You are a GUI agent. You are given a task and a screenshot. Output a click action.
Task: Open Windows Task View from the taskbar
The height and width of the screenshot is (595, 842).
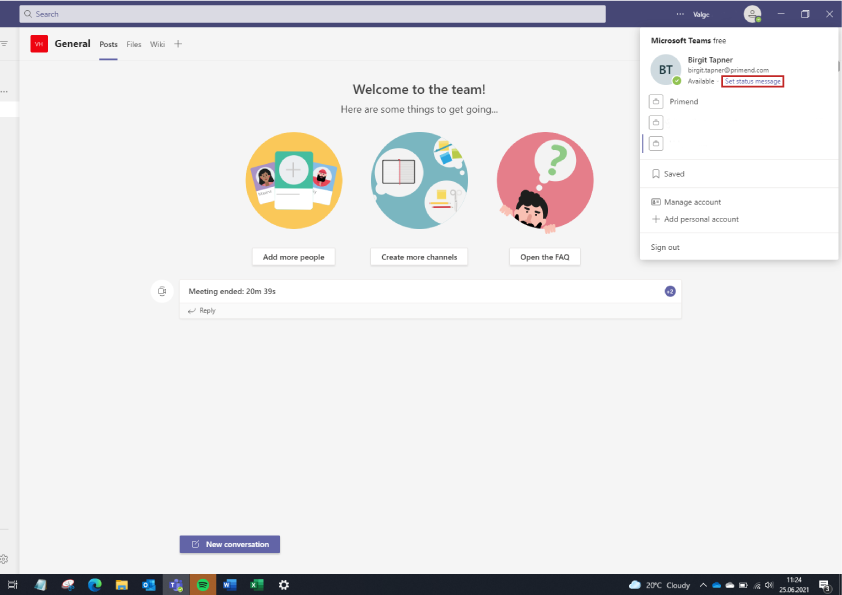[13, 585]
